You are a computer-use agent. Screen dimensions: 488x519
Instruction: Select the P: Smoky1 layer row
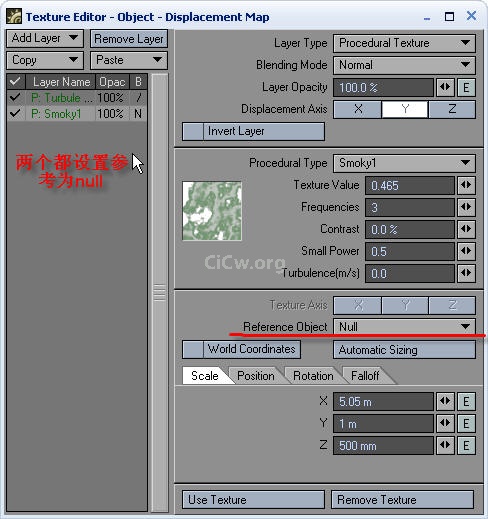pos(77,114)
